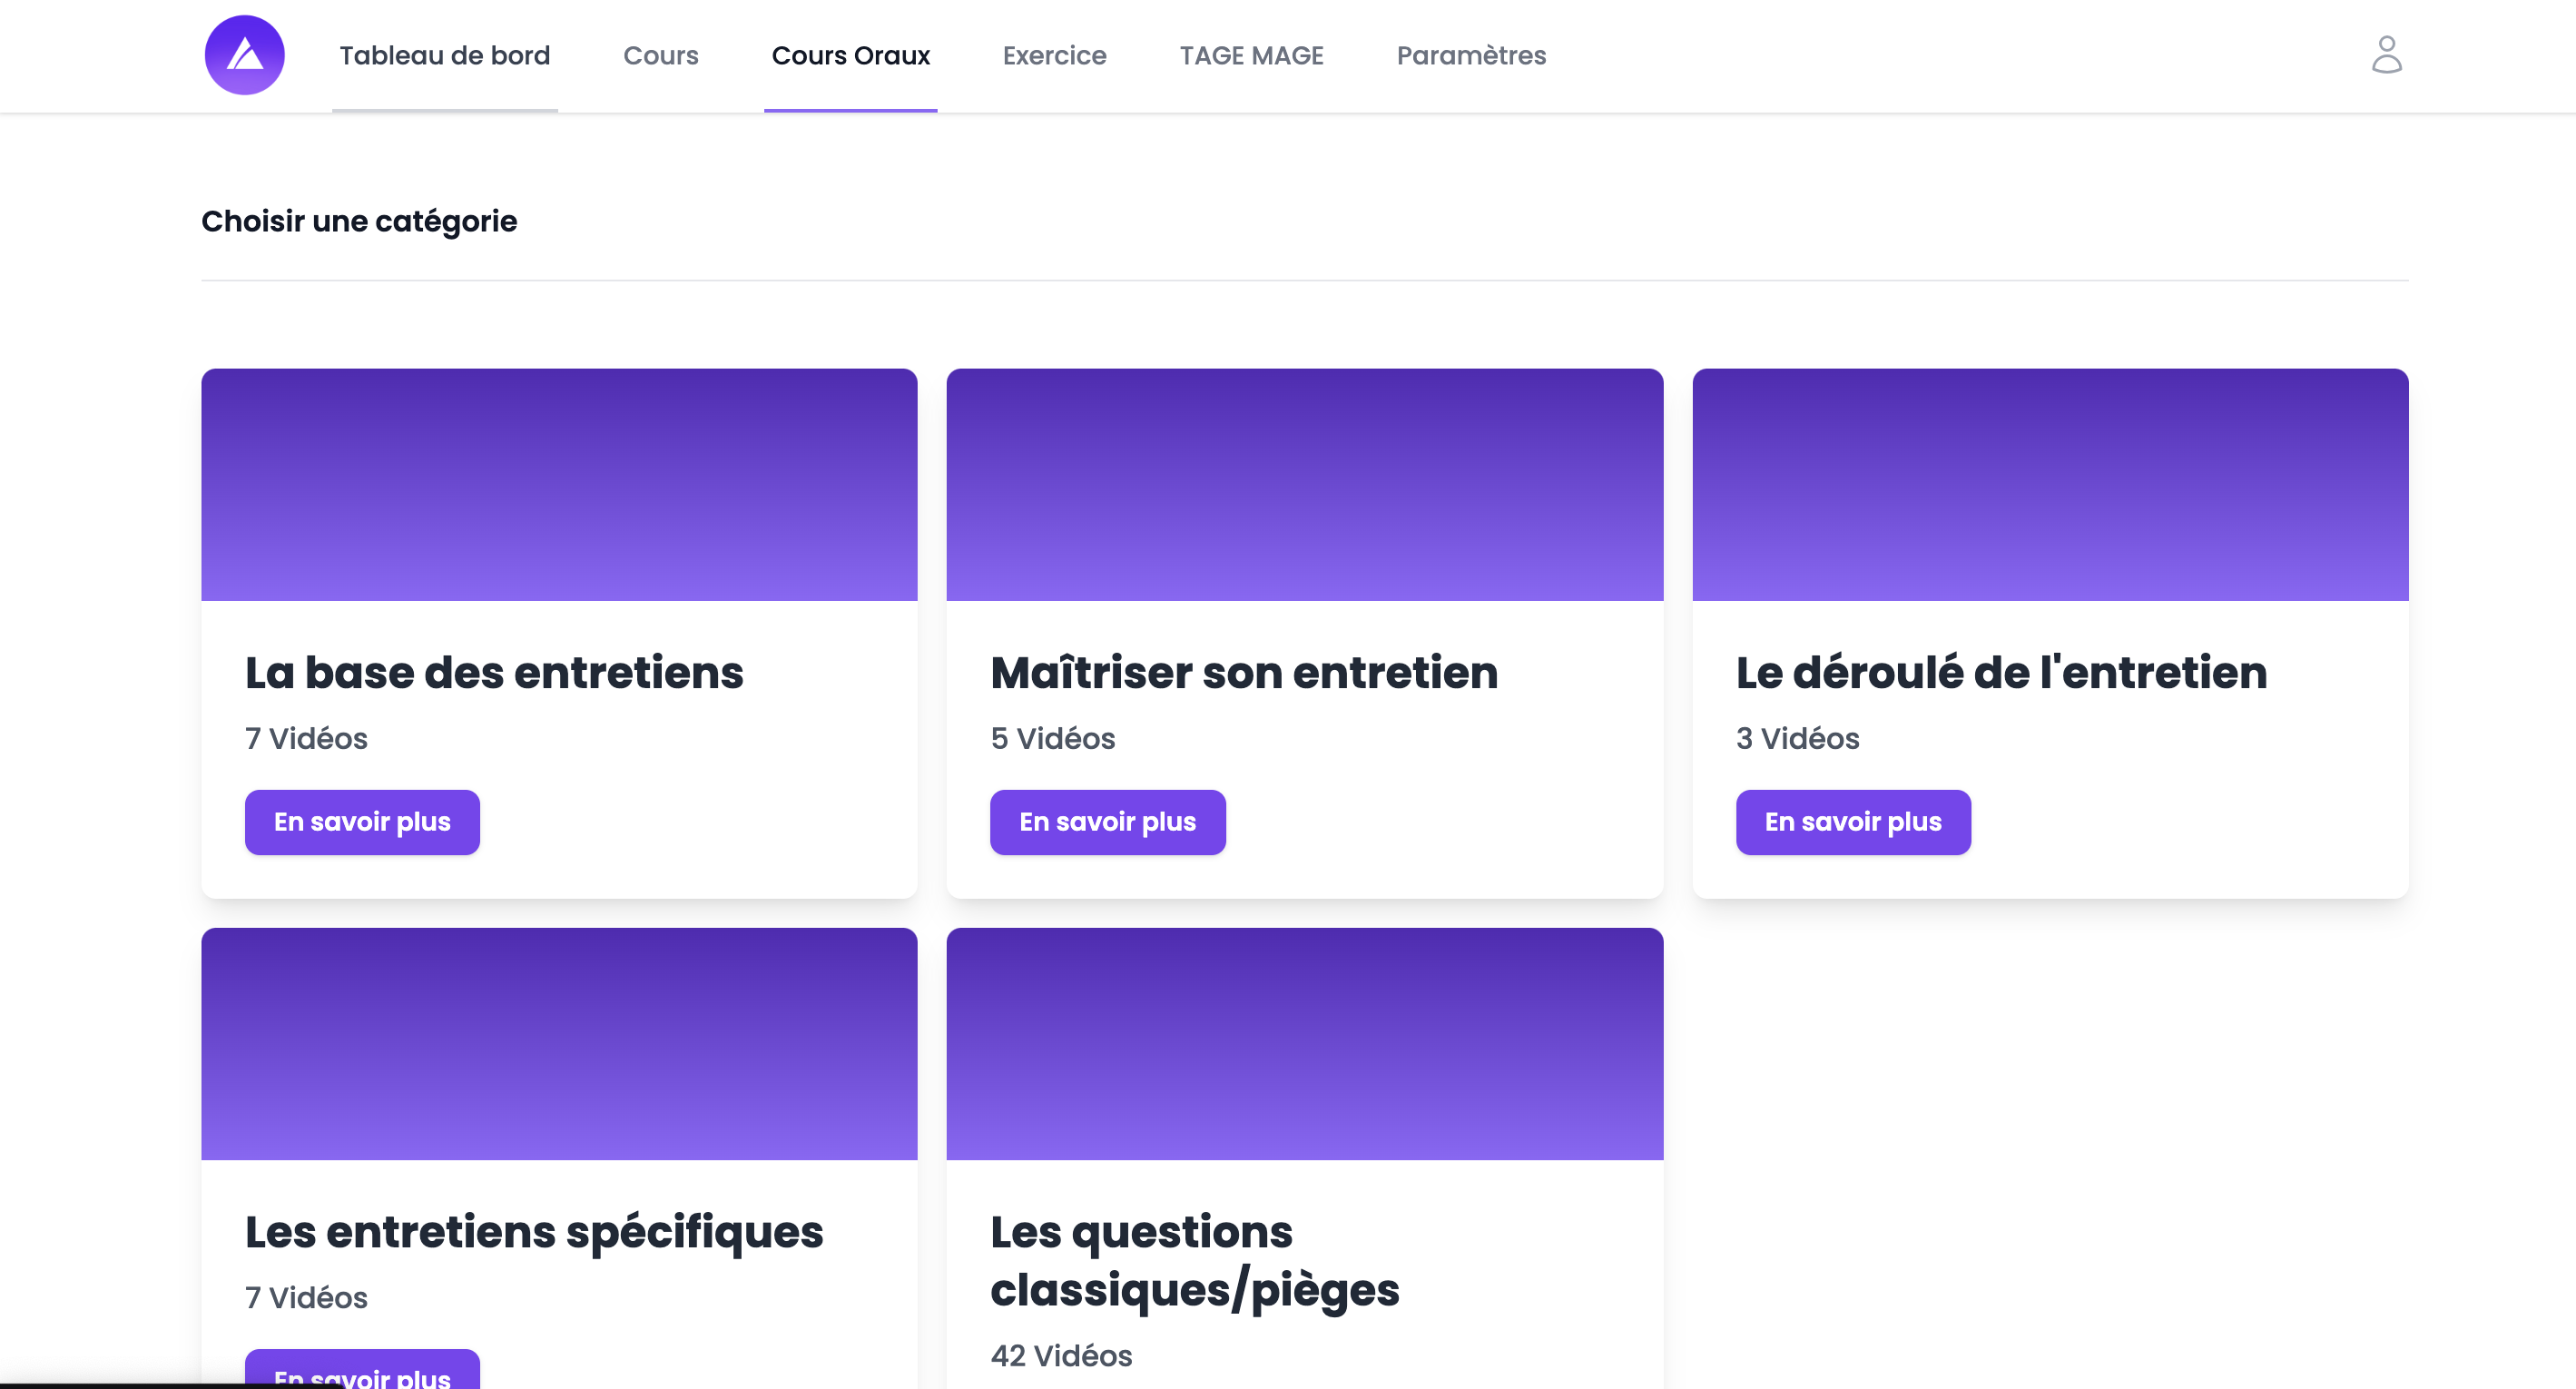Viewport: 2576px width, 1389px height.
Task: Click the La base des entretiens card thumbnail
Action: point(558,485)
